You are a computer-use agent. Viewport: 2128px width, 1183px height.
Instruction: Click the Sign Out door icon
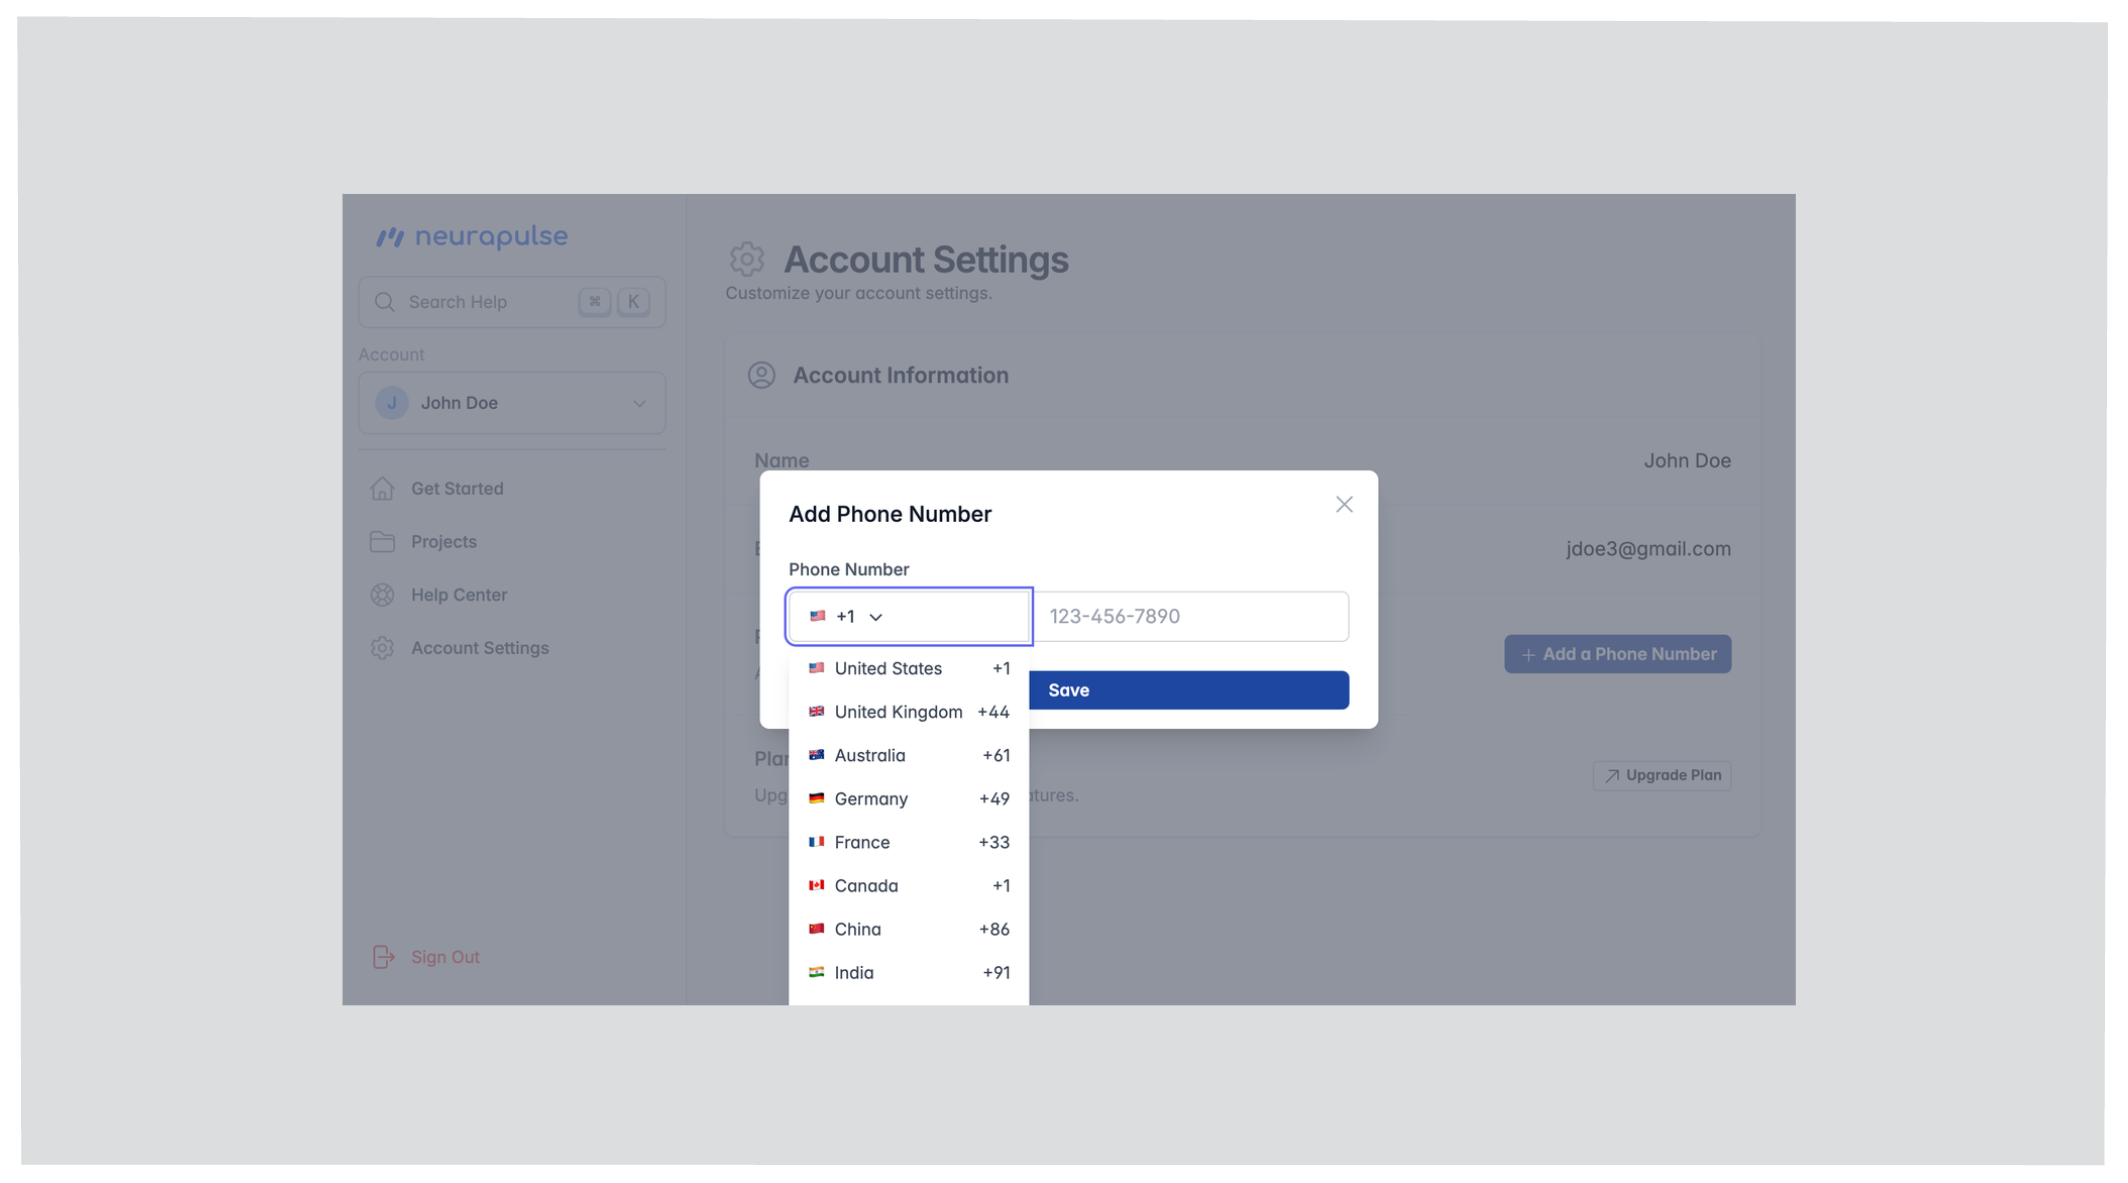point(384,957)
